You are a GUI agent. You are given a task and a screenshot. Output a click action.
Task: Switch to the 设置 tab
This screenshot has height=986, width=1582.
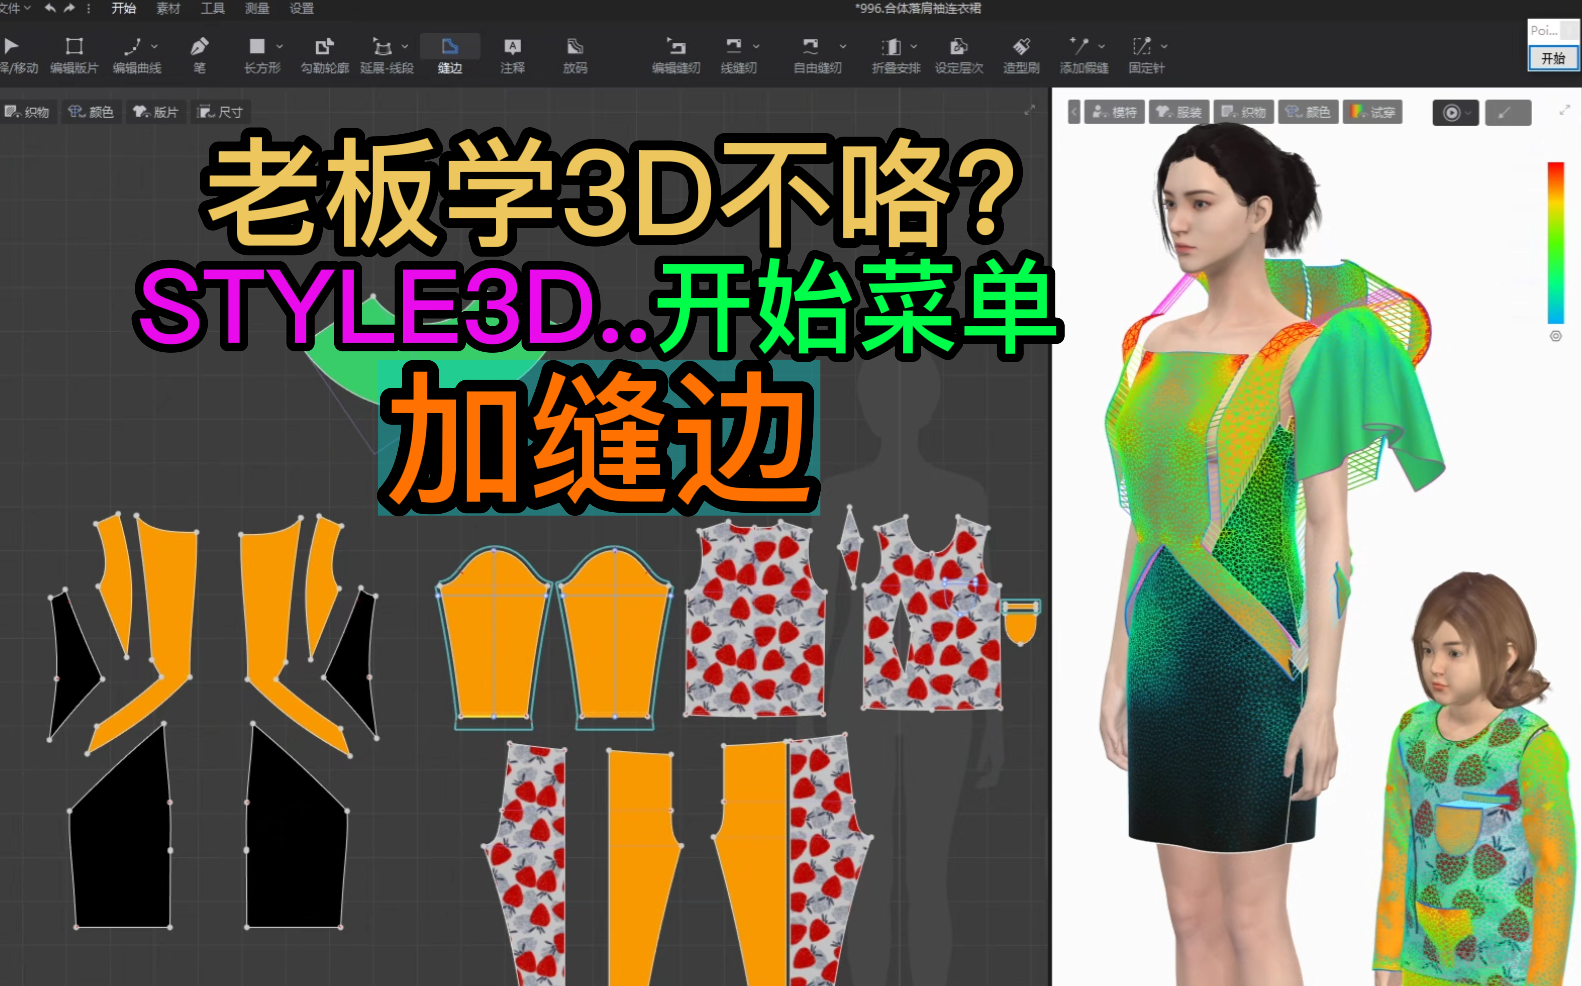click(x=301, y=8)
